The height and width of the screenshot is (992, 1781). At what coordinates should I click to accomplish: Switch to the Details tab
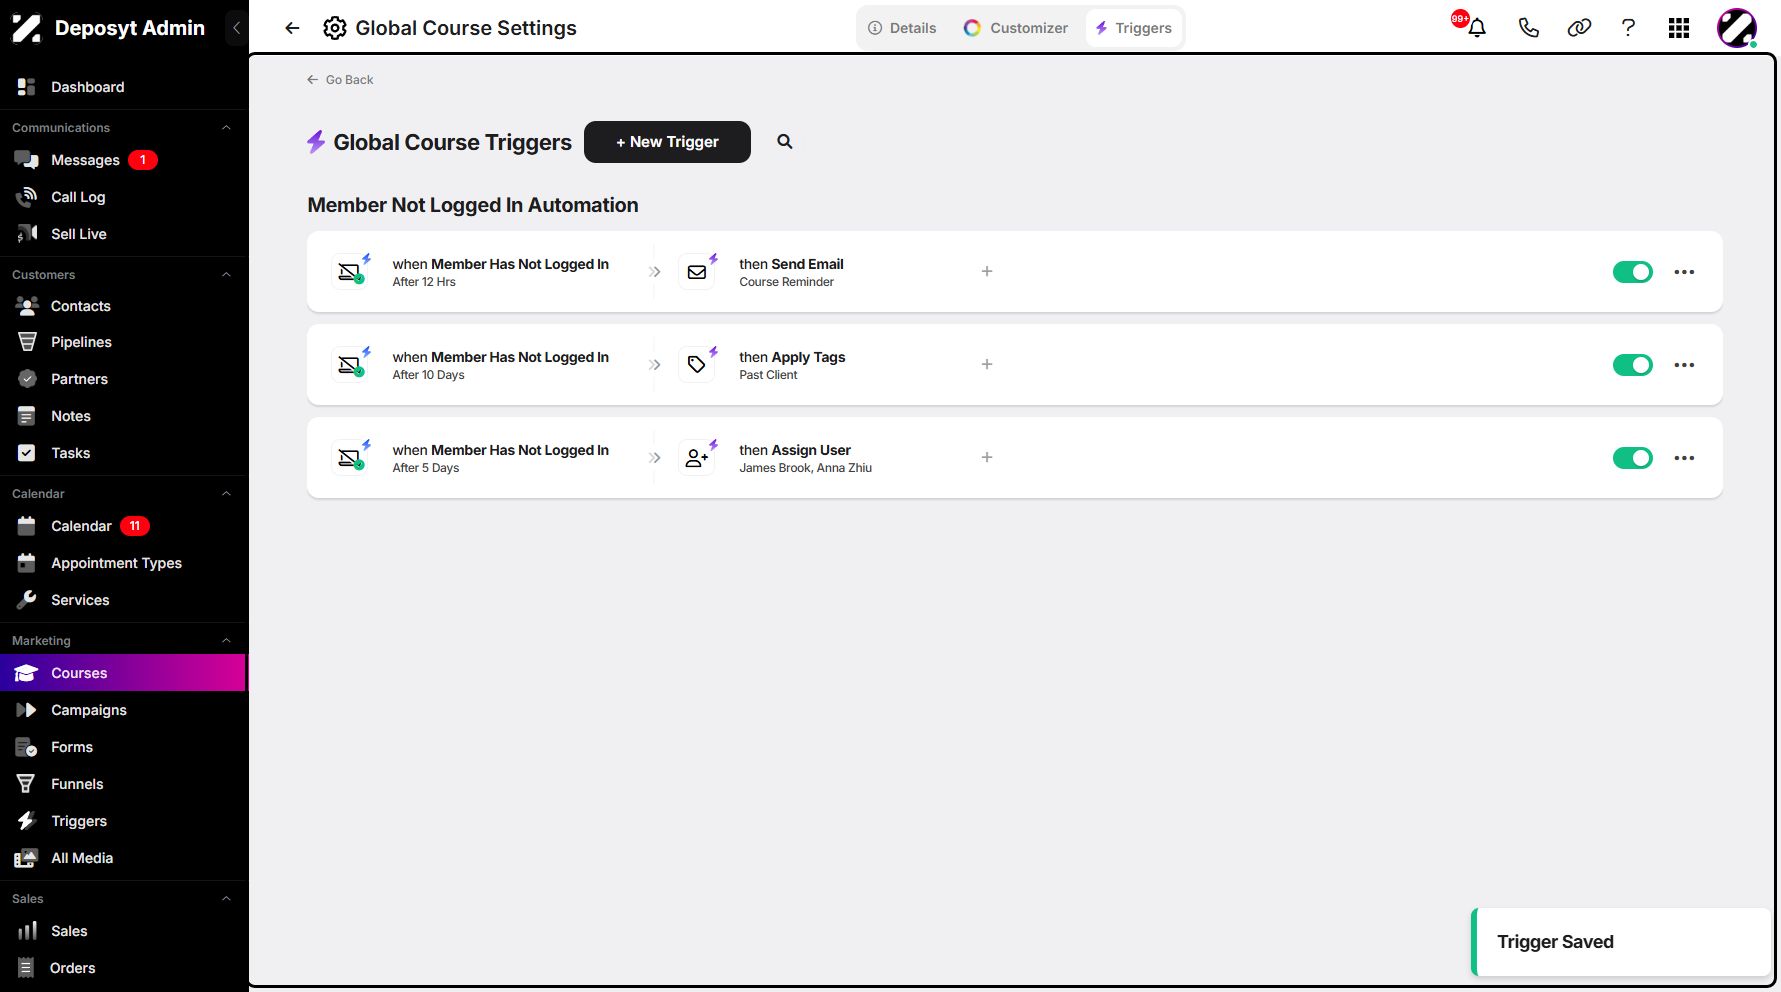[x=902, y=28]
